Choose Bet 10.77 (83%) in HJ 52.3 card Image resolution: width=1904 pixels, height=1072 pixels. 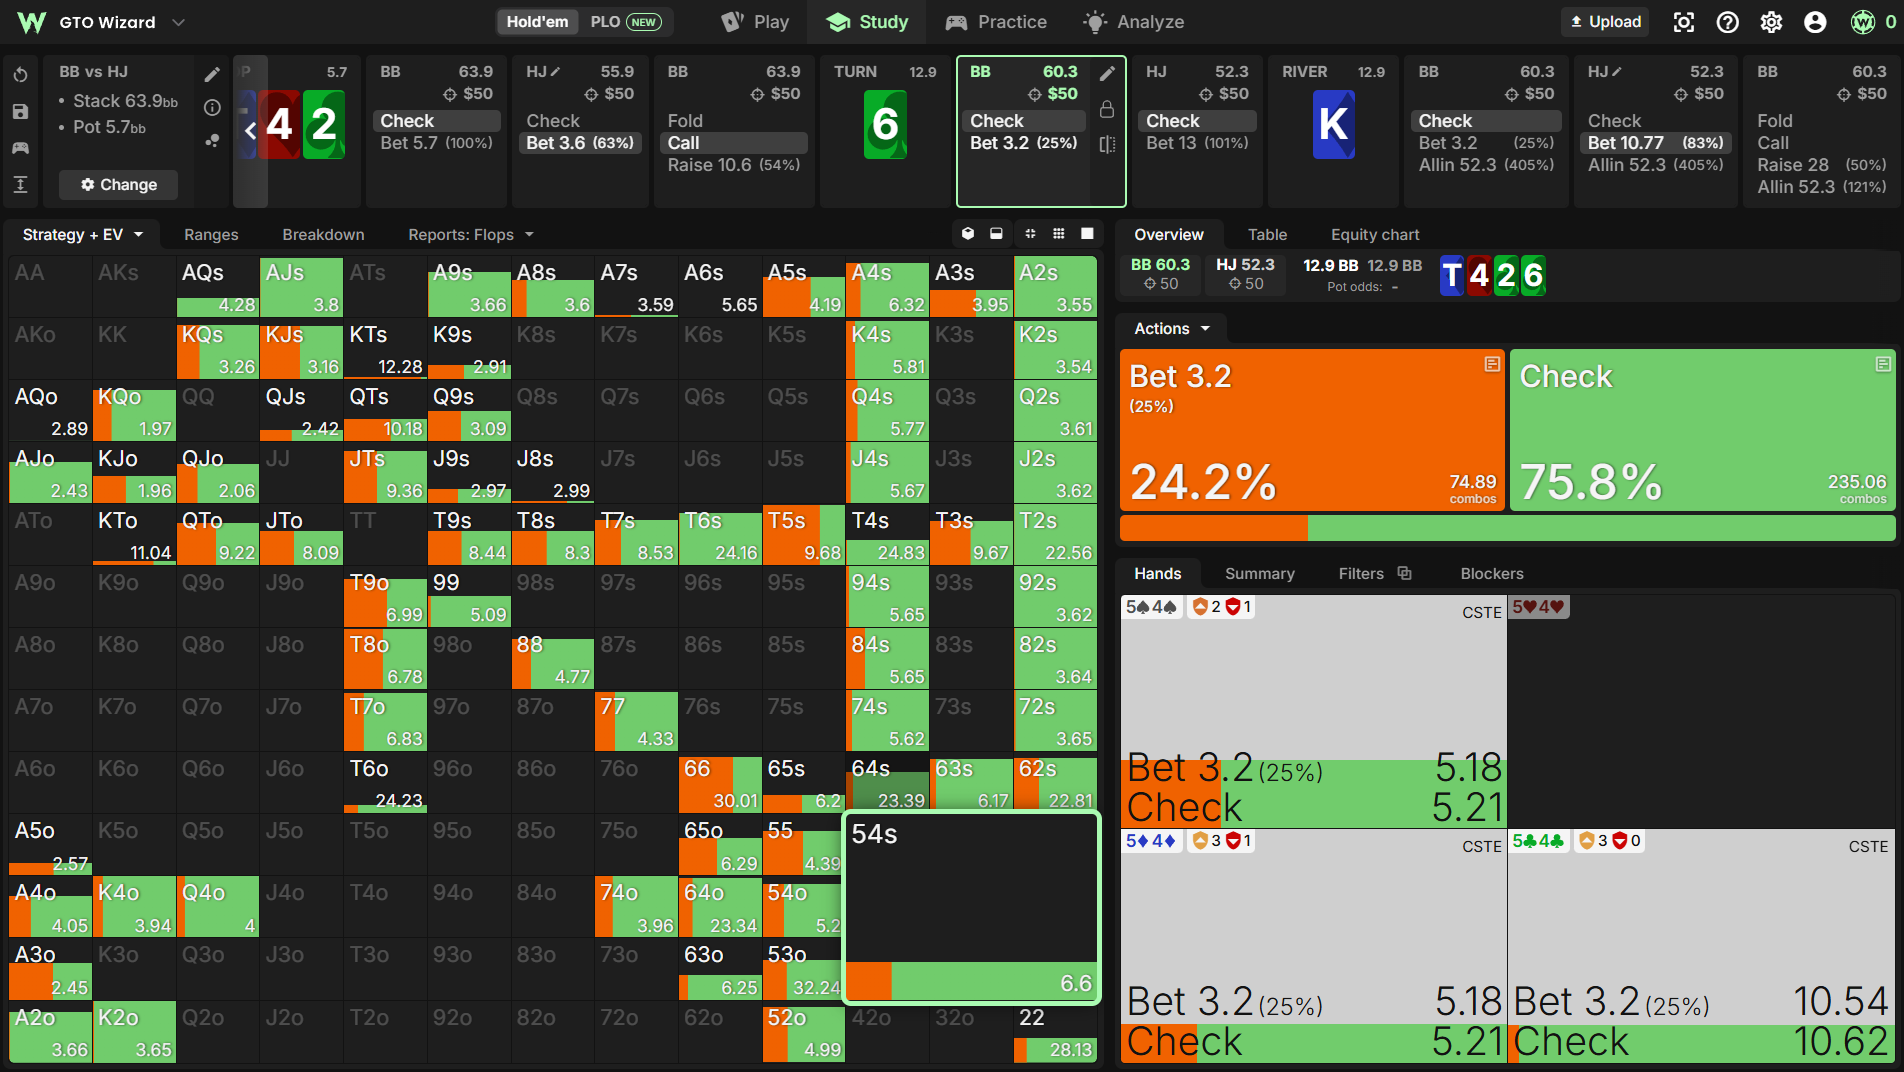point(1655,143)
